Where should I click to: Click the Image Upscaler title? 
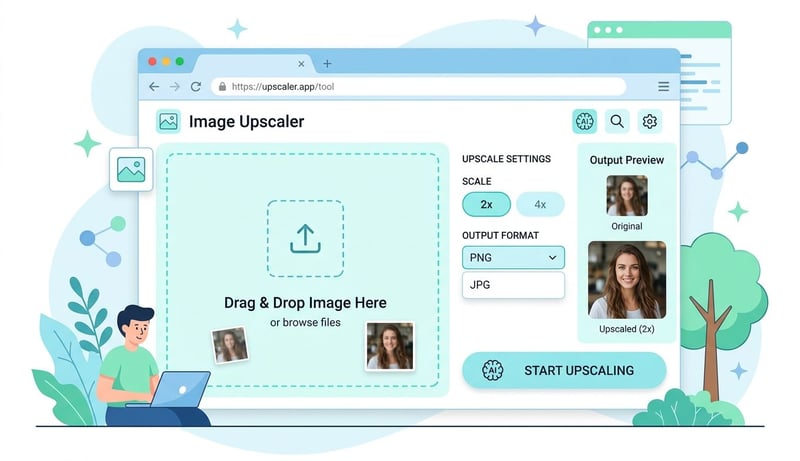(246, 122)
